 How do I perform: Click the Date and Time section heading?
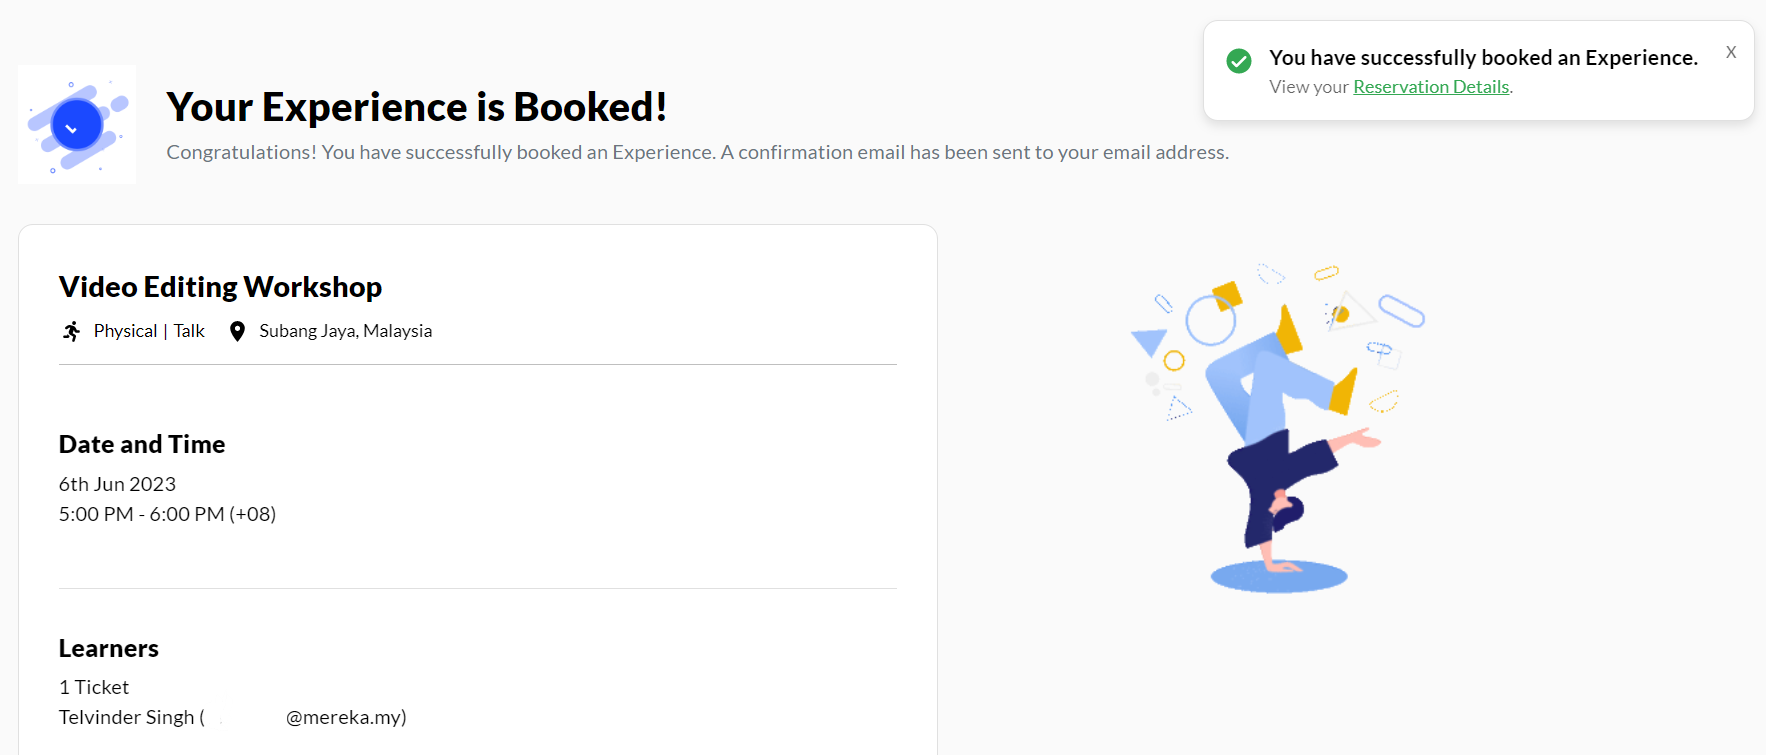[142, 444]
